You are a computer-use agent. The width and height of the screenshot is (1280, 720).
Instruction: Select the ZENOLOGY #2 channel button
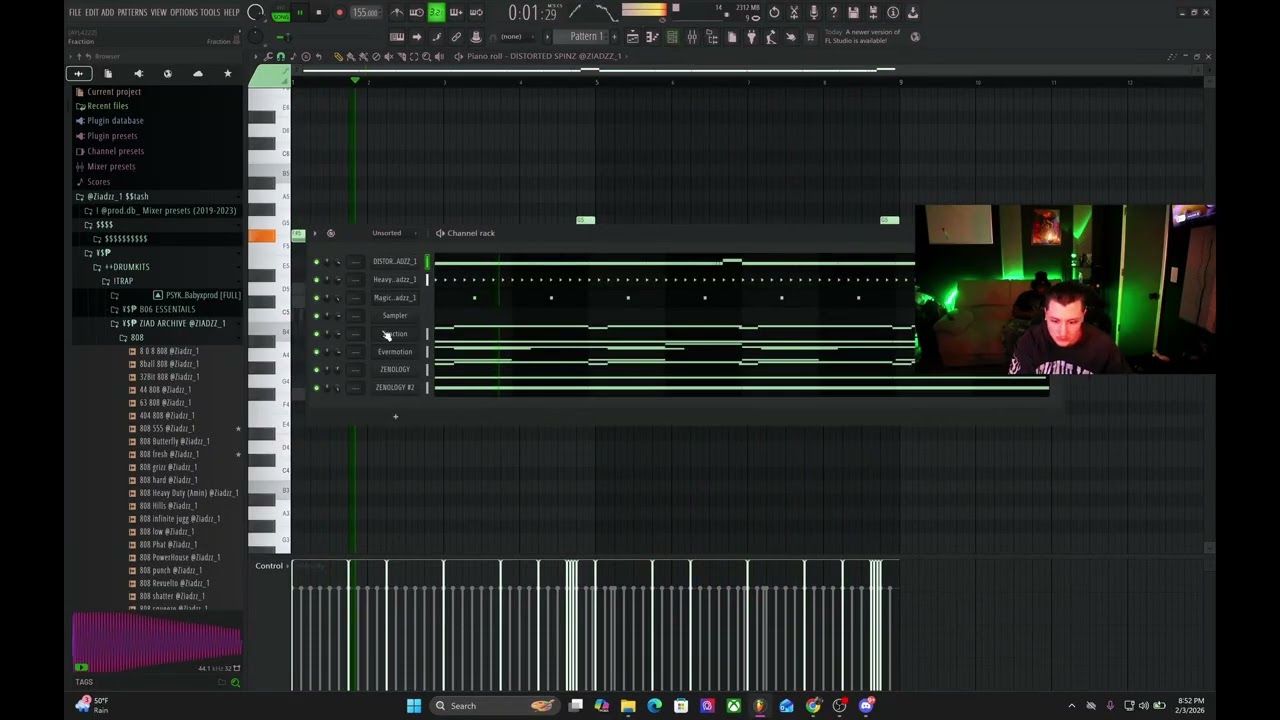395,388
